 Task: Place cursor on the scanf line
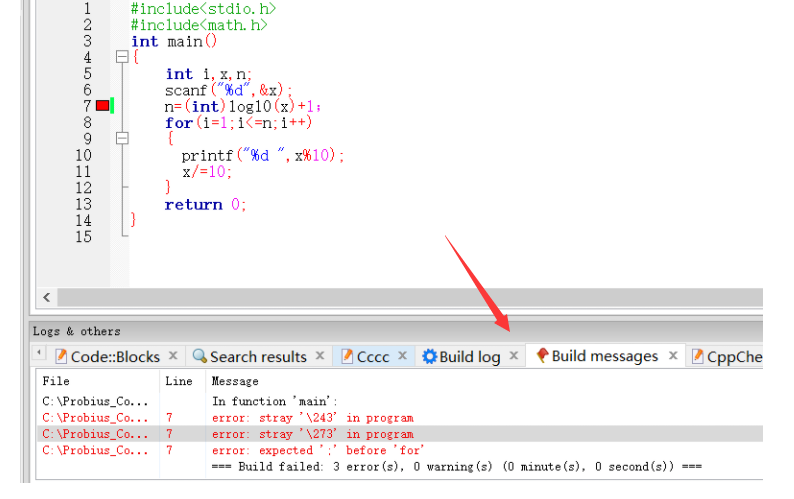tap(229, 90)
